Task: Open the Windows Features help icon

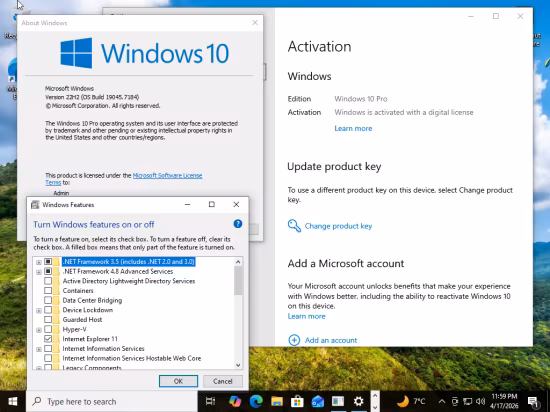Action: tap(238, 224)
